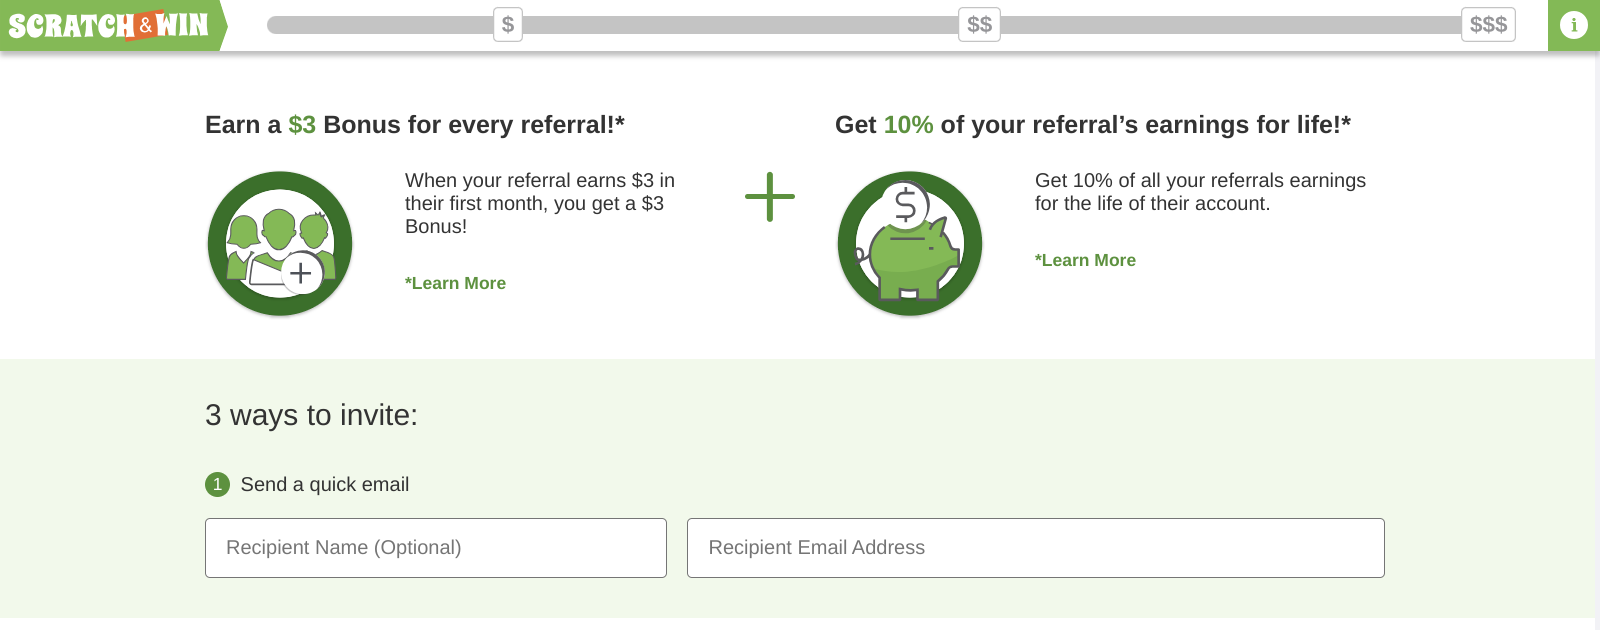The image size is (1600, 630).
Task: Open Learn More under the 10% earnings text
Action: click(1085, 261)
